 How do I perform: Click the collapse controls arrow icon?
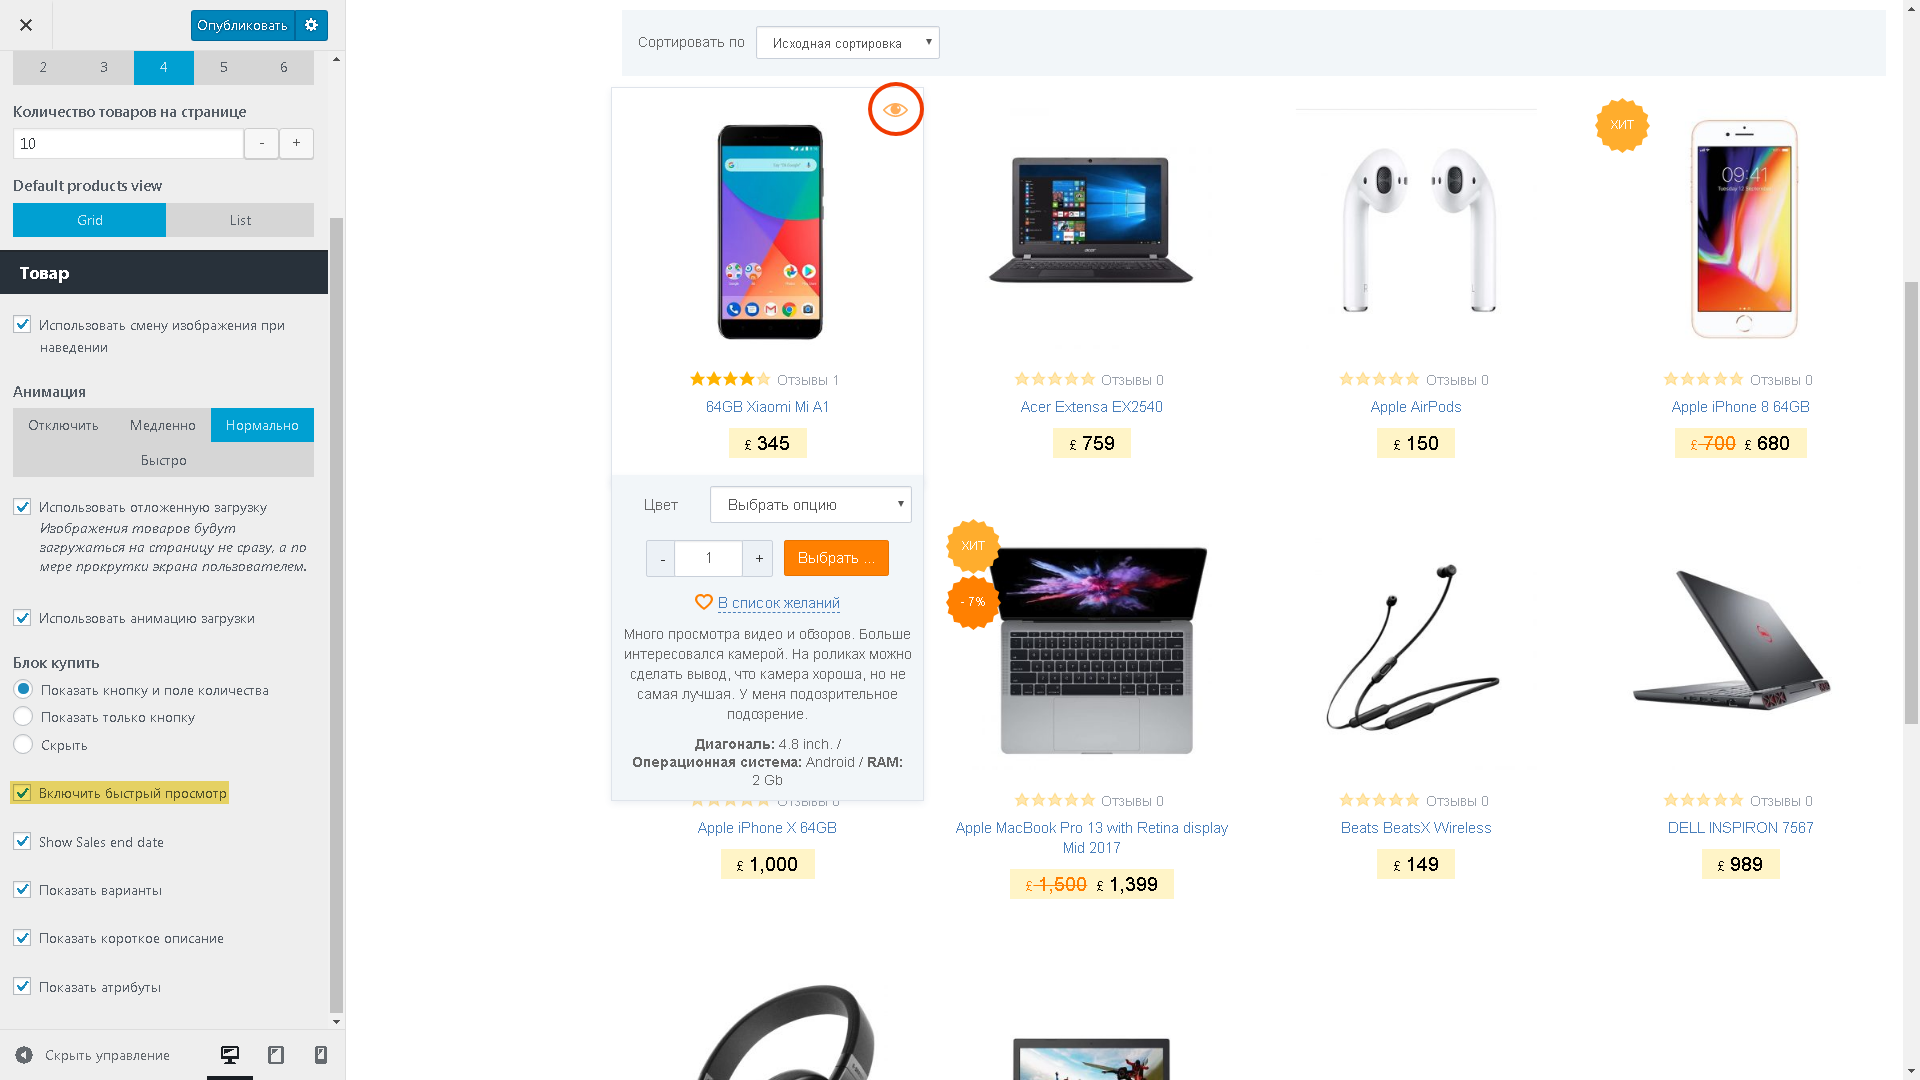pos(24,1055)
